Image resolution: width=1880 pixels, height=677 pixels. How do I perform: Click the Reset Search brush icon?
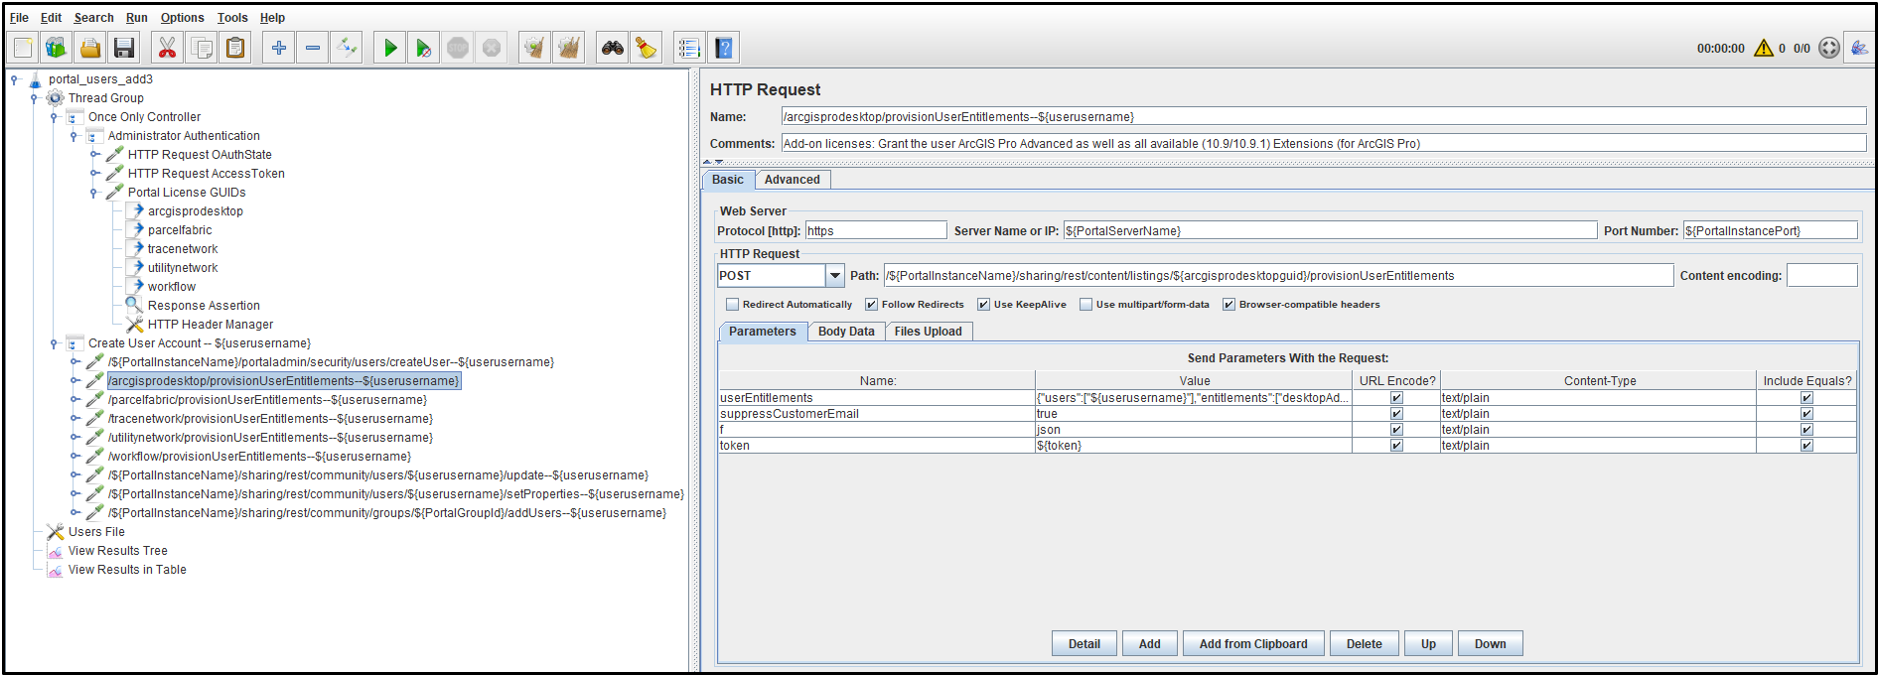point(646,48)
